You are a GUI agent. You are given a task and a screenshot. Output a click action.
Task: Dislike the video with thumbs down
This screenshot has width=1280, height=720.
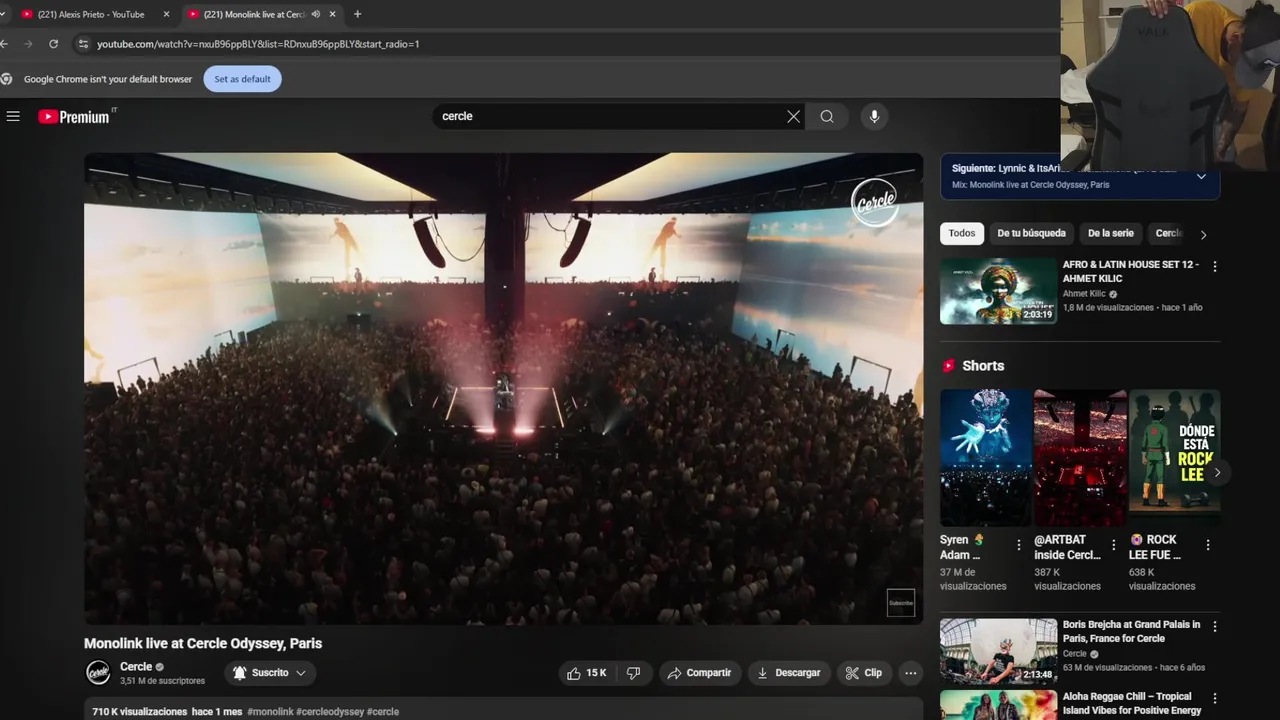[633, 673]
